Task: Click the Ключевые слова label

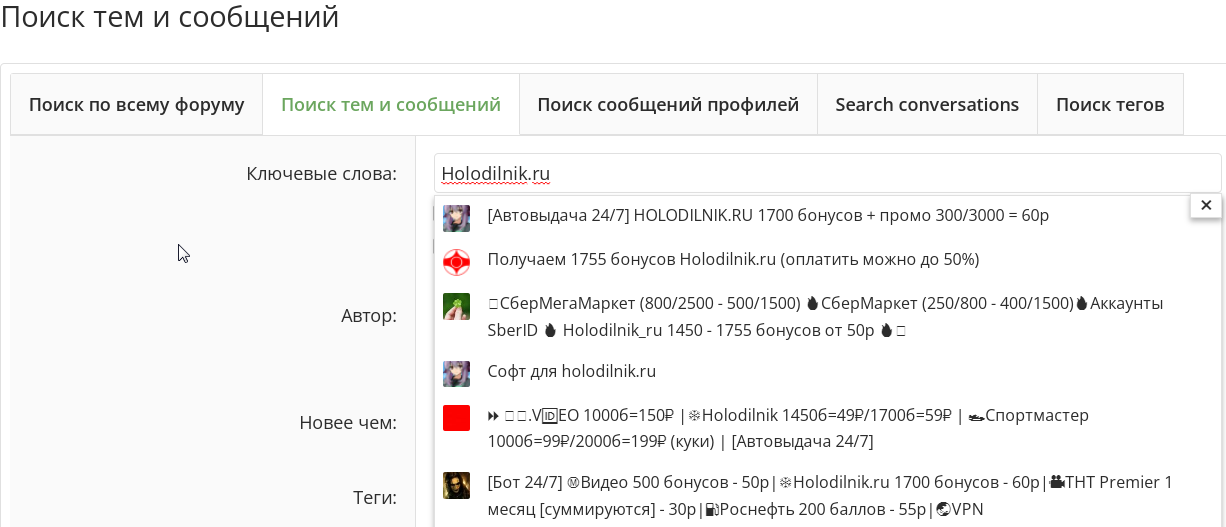Action: pyautogui.click(x=321, y=174)
